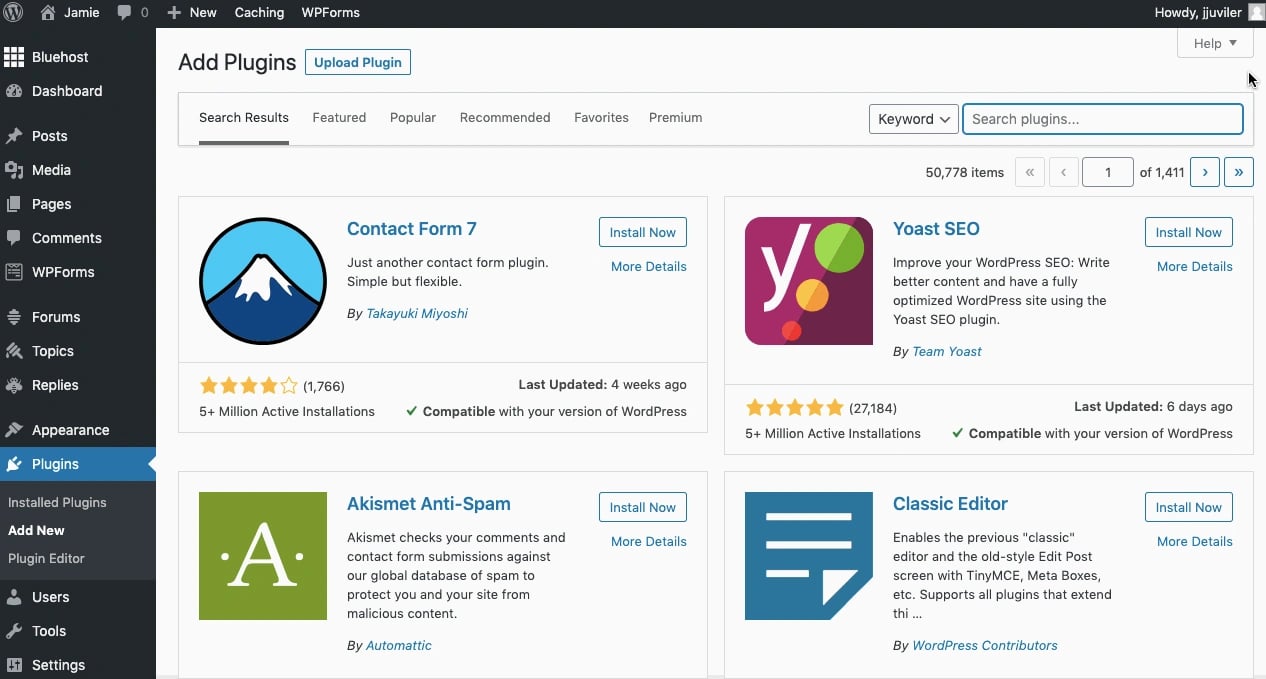Open Installed Plugins submenu item
Screen dimensions: 1266x679
pyautogui.click(x=57, y=502)
